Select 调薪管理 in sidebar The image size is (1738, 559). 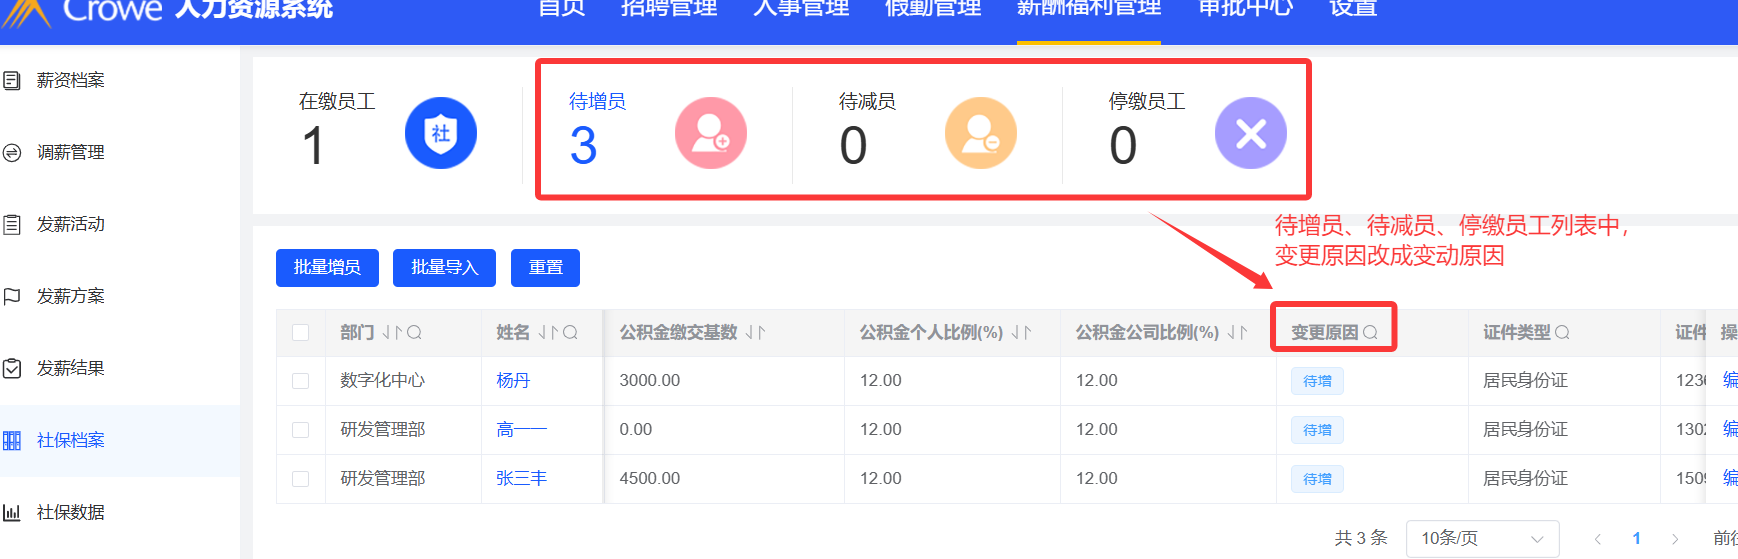point(71,152)
